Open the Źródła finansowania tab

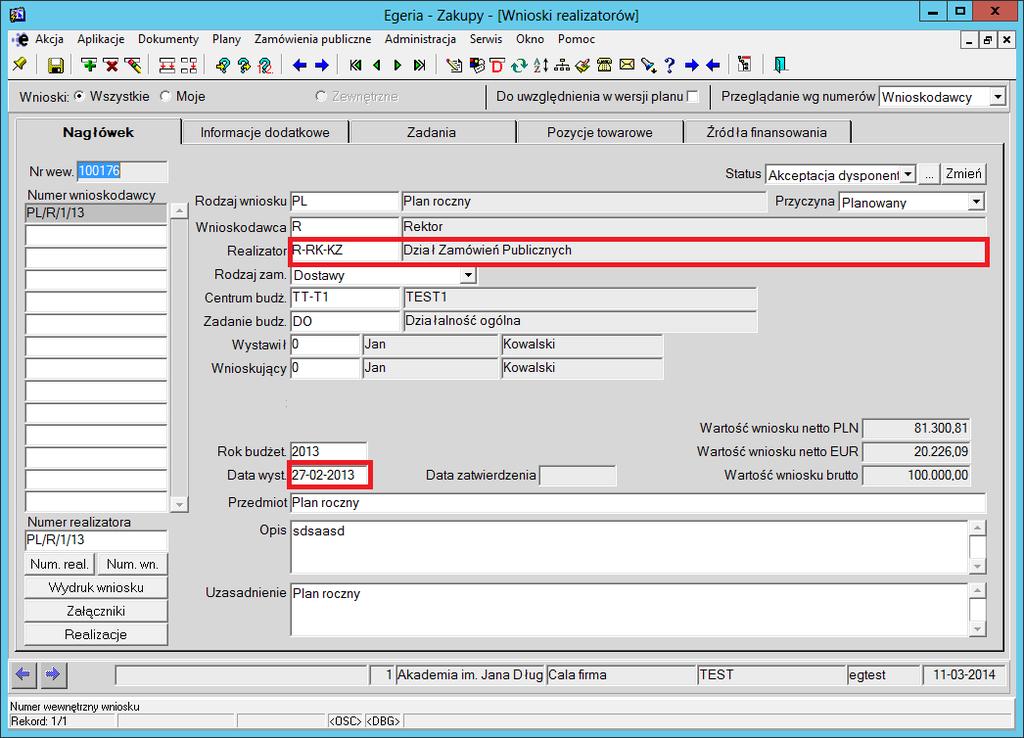767,133
